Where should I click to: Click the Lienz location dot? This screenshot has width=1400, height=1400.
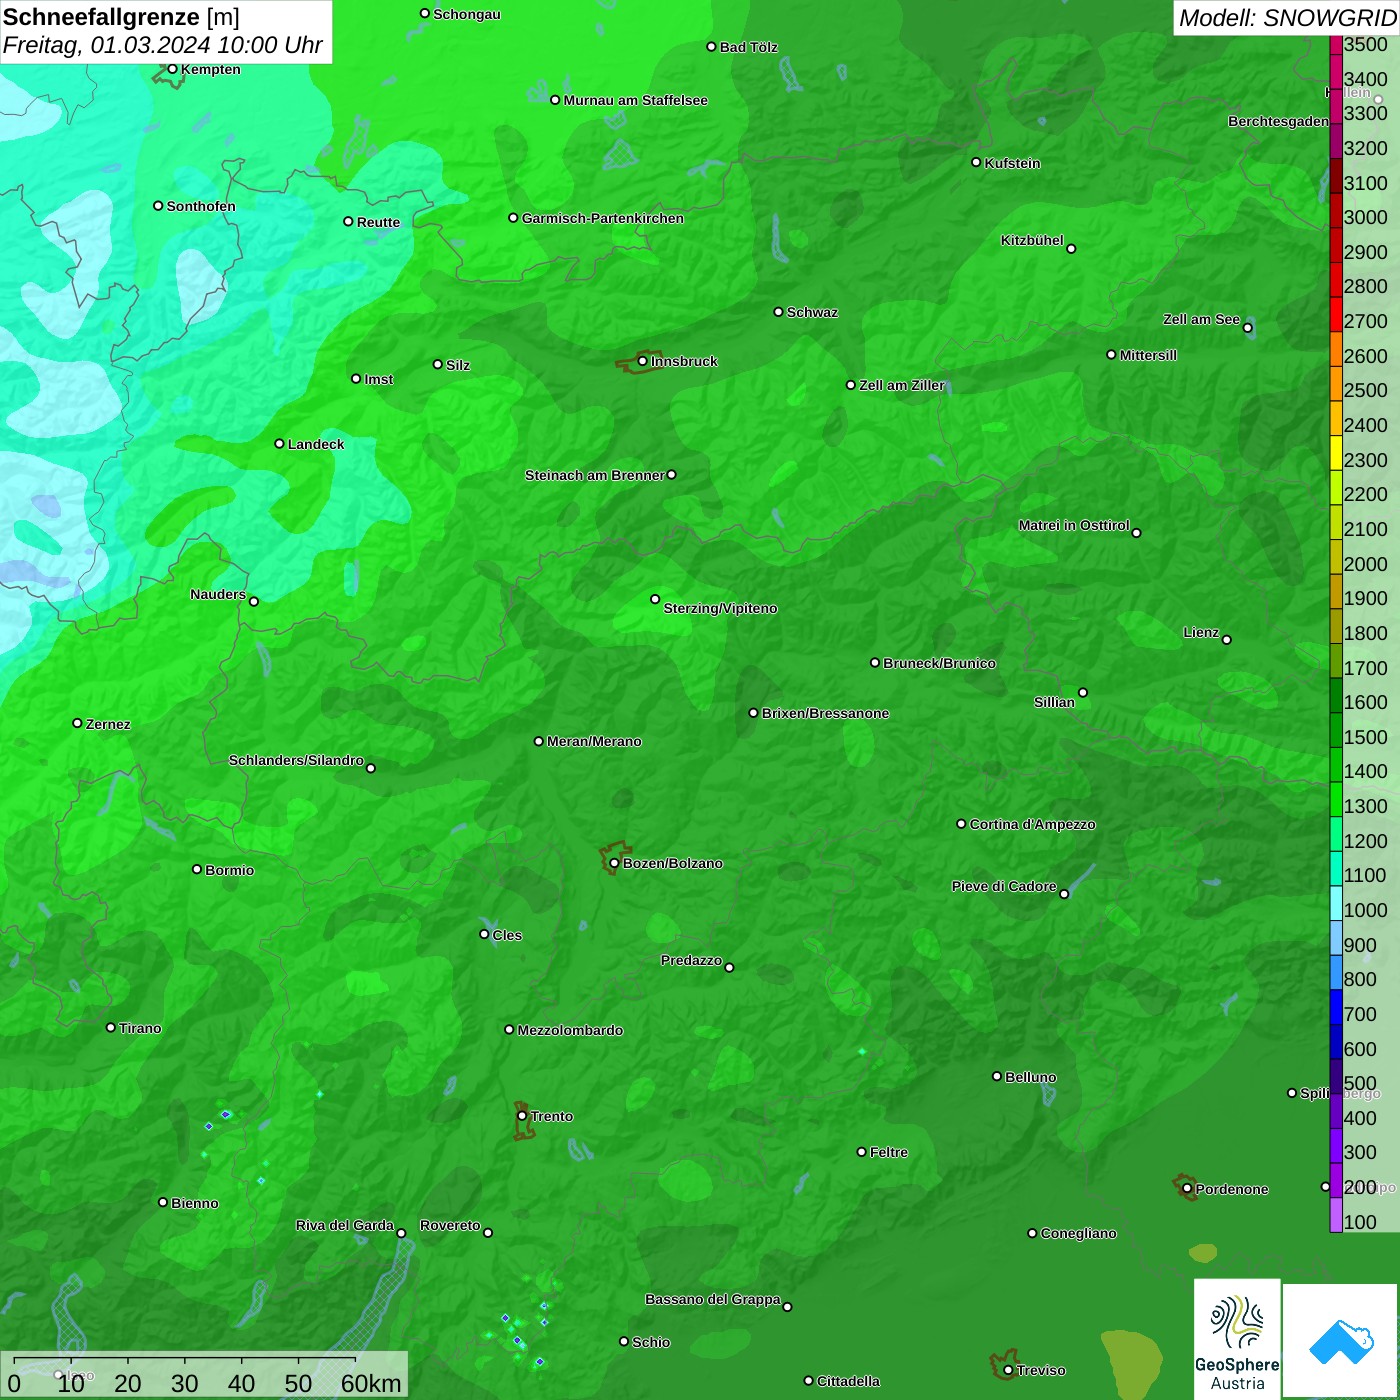[1227, 640]
